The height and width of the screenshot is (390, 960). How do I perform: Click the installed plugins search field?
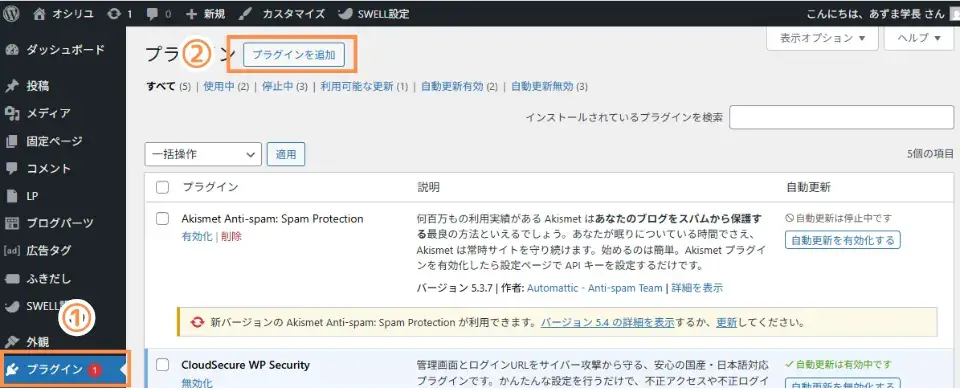(841, 117)
